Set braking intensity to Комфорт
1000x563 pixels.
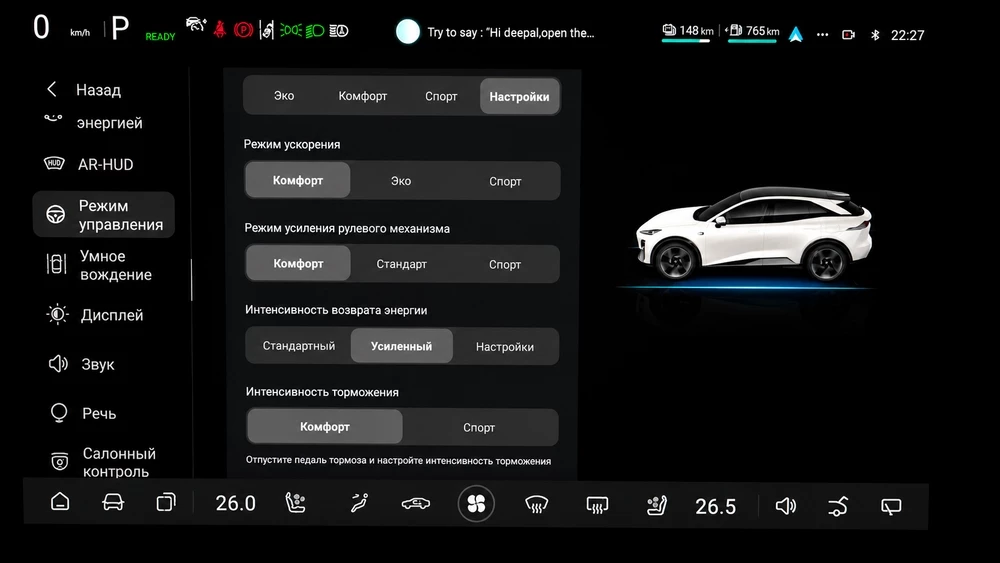(325, 427)
